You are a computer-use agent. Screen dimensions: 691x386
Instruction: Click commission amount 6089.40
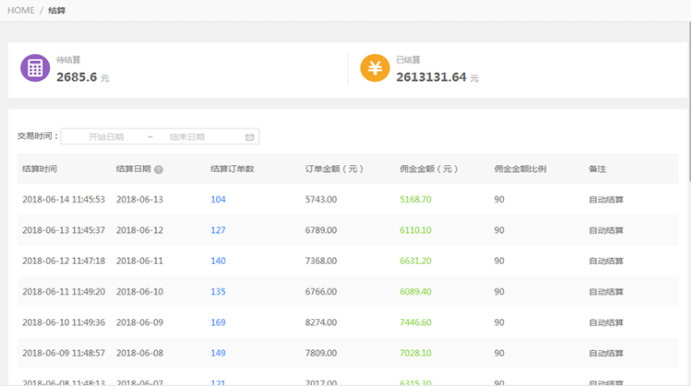click(x=416, y=292)
